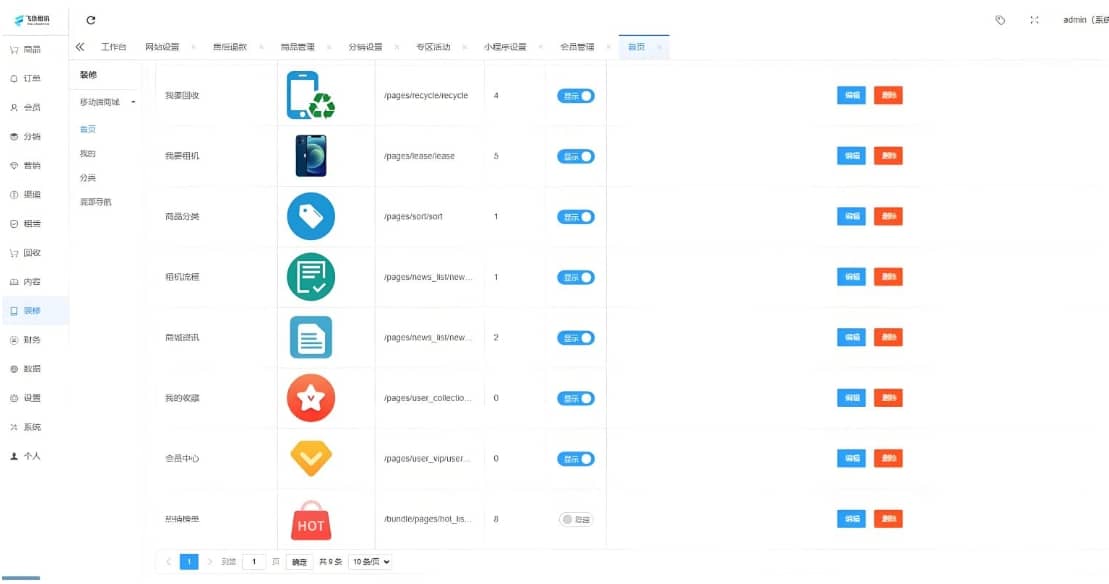Click the smartphone icon for 我要租机
1109x584 pixels.
(311, 155)
